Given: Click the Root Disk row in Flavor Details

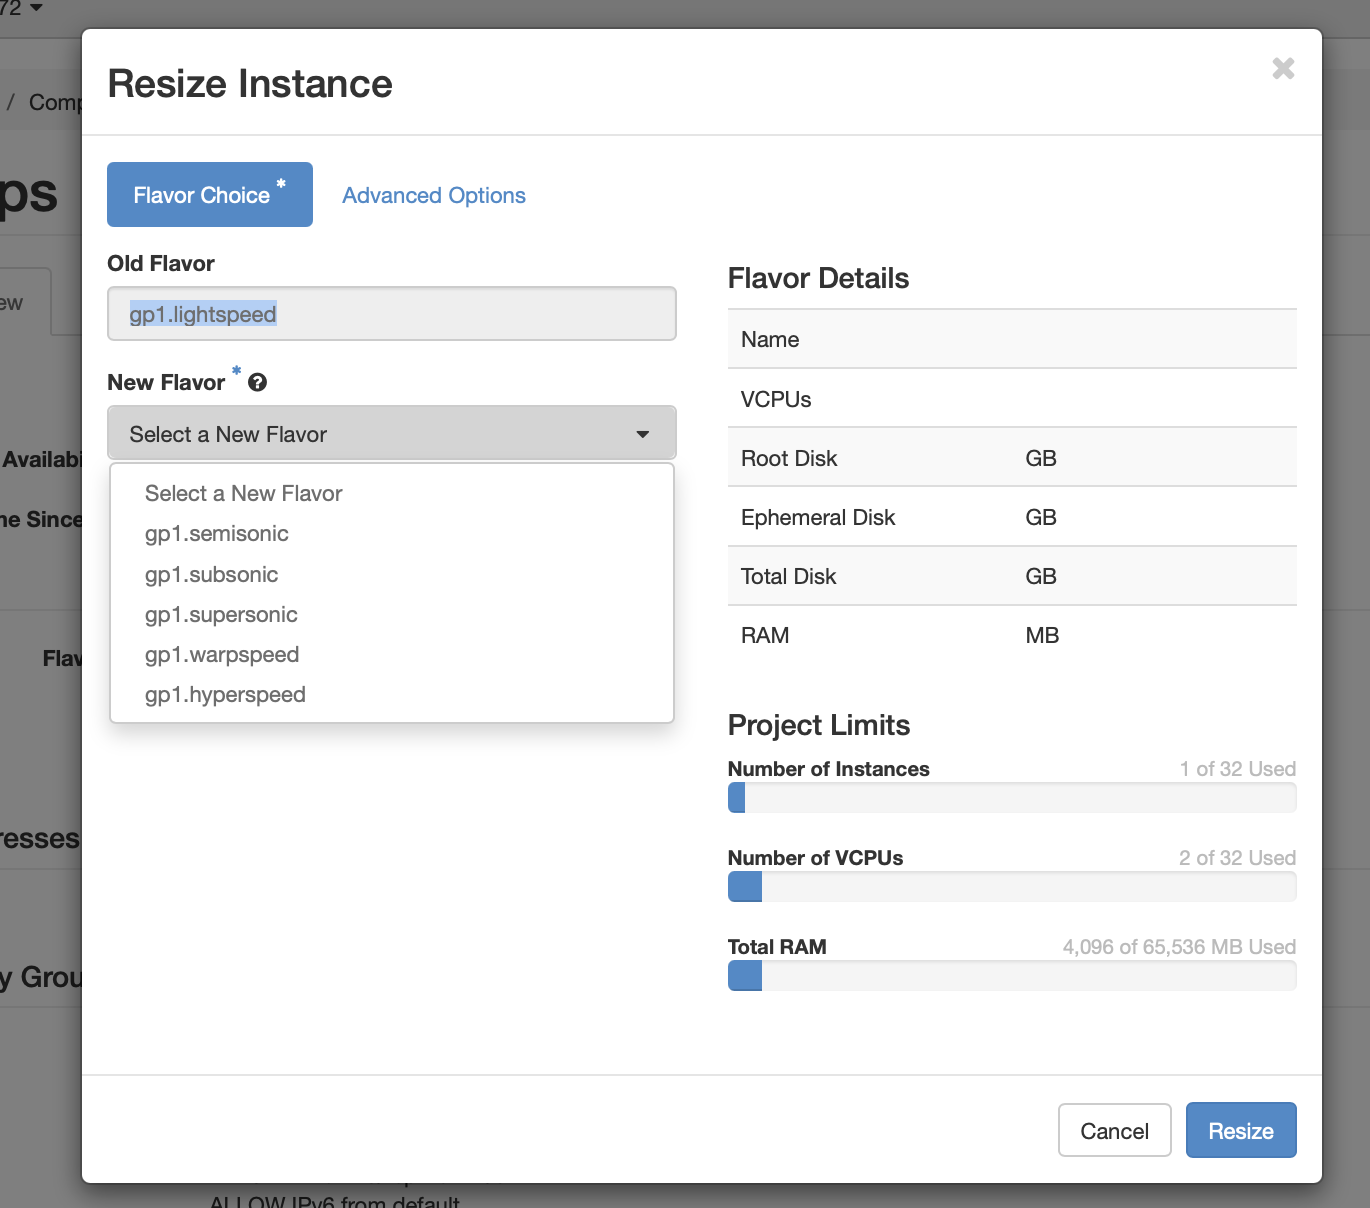Looking at the screenshot, I should (x=1011, y=458).
